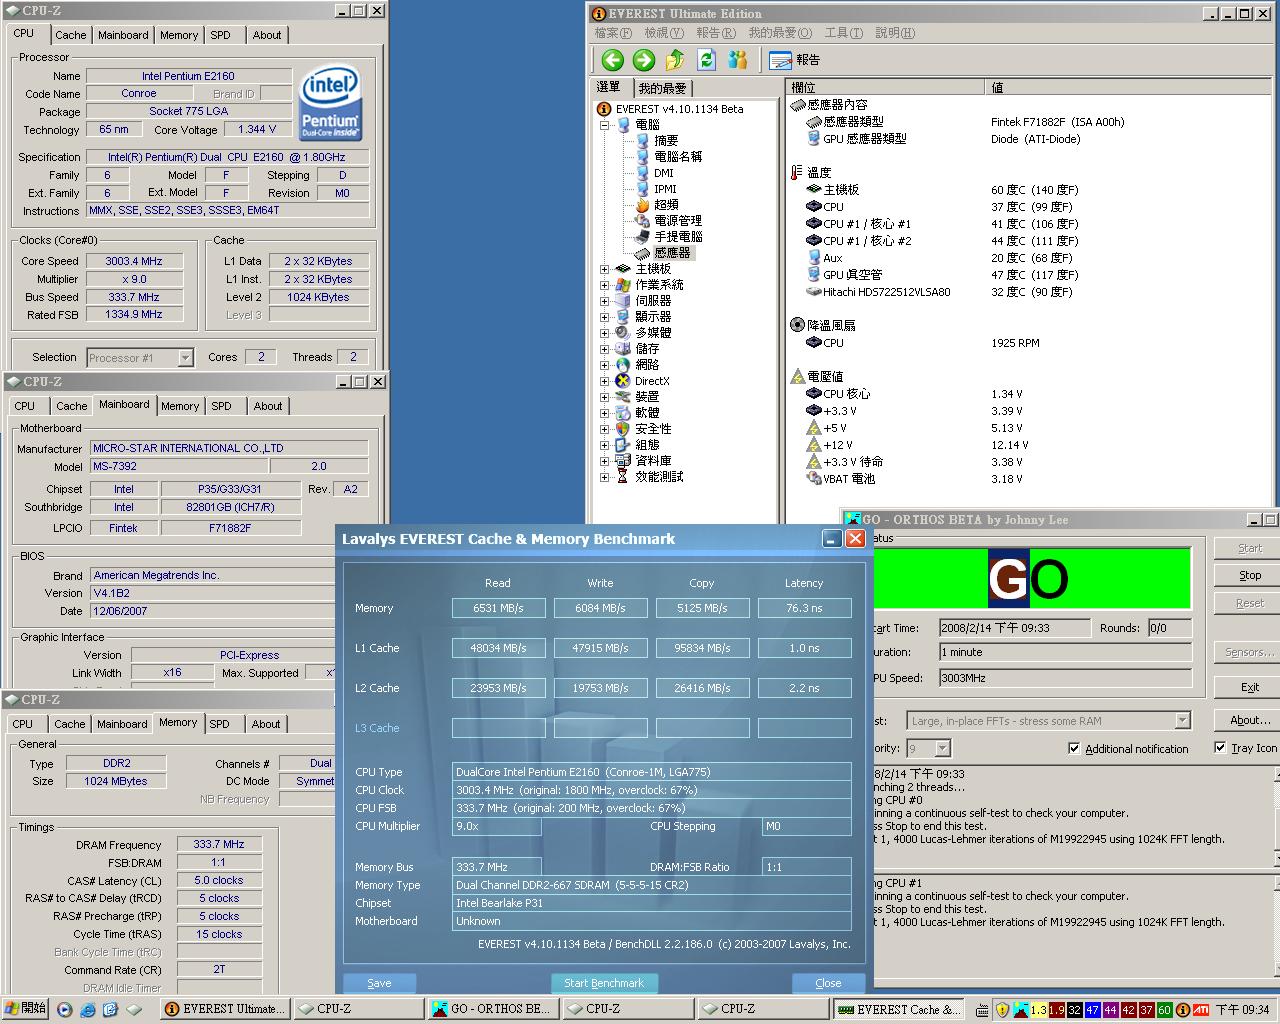Click Close button in benchmark dialog
The image size is (1280, 1024).
(828, 983)
